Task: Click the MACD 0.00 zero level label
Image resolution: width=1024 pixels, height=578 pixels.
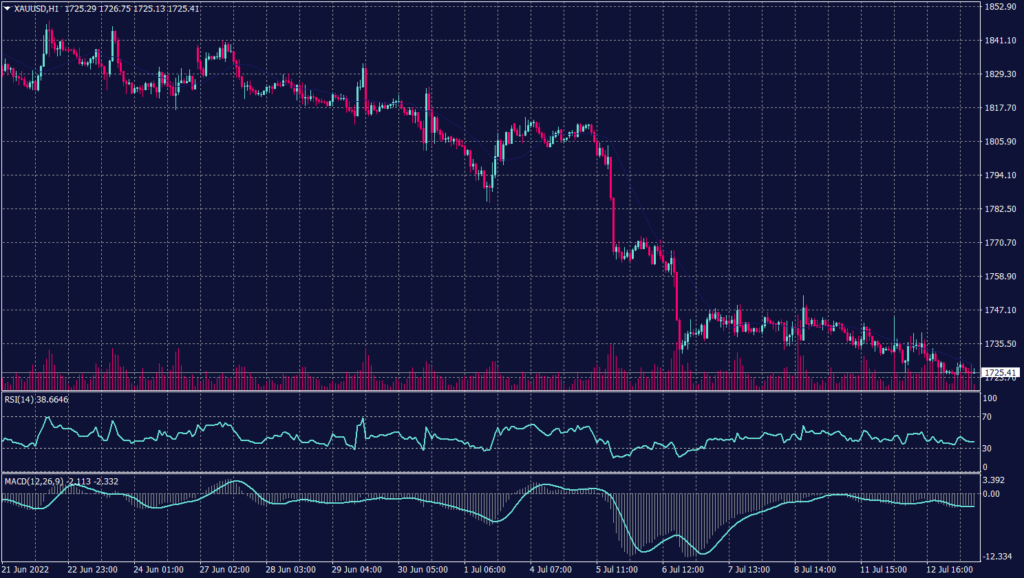Action: click(x=990, y=493)
